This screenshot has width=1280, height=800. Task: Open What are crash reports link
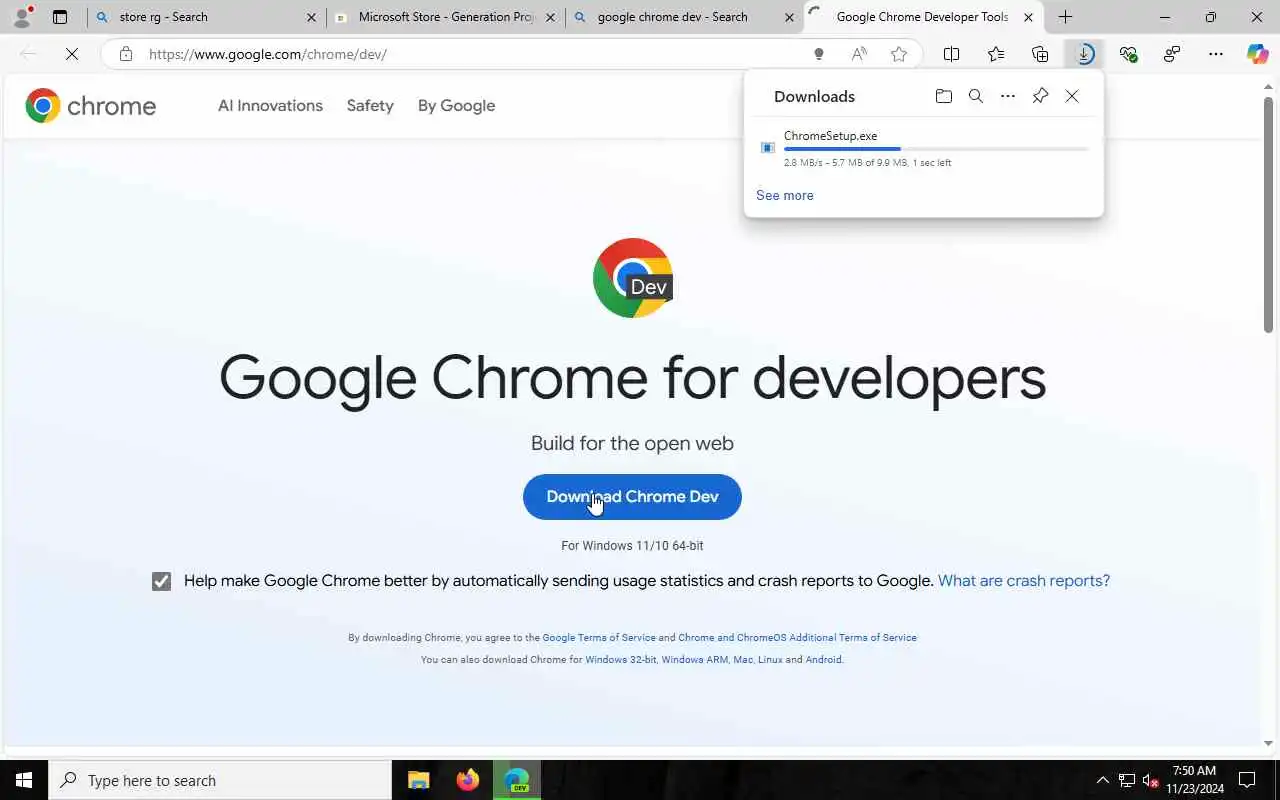click(x=1024, y=581)
